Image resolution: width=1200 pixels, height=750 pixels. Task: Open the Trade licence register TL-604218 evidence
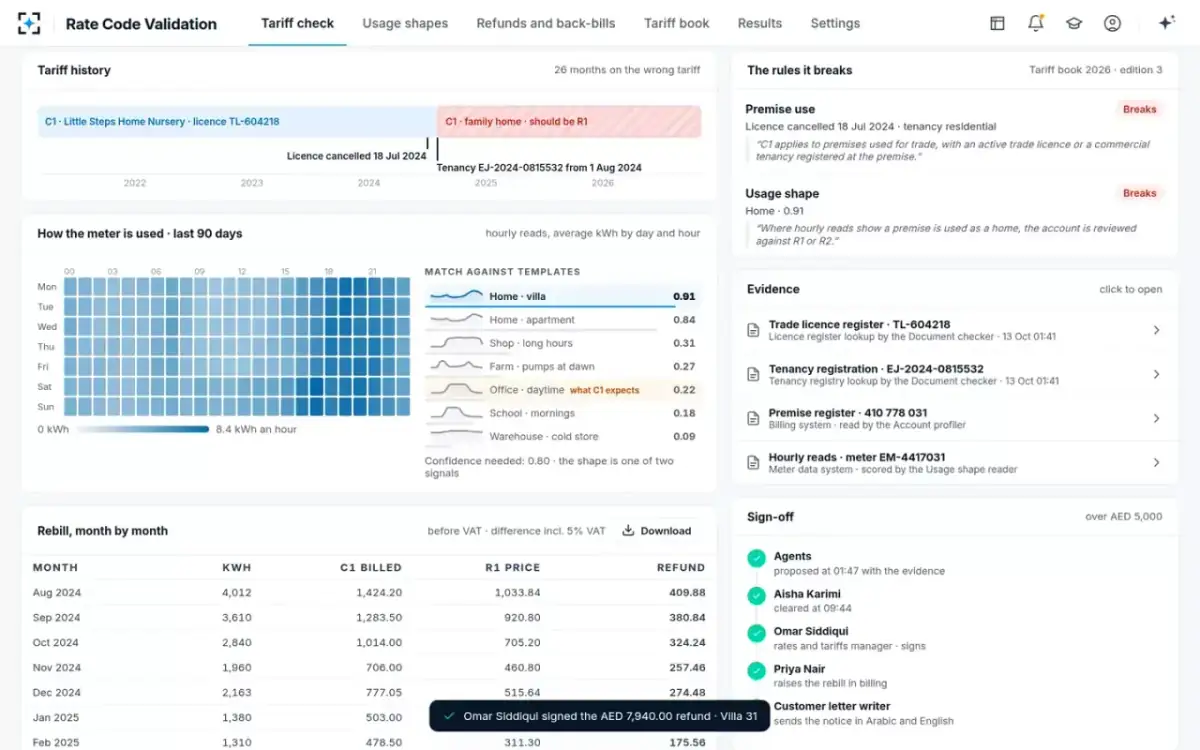tap(954, 330)
